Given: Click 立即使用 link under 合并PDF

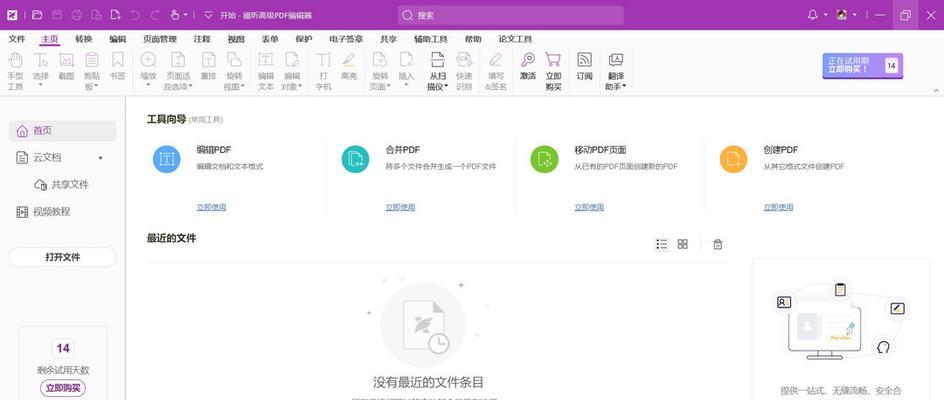Looking at the screenshot, I should pos(400,207).
